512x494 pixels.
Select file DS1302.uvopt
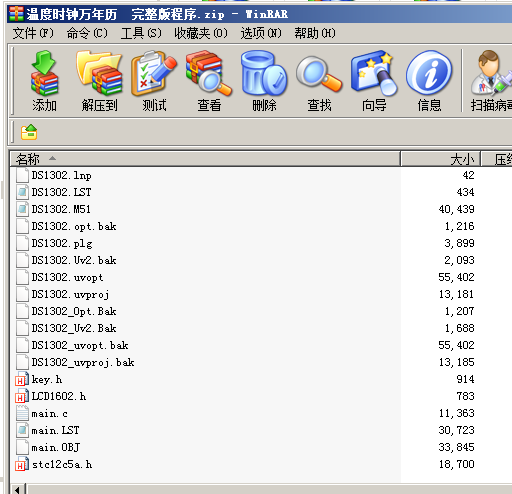tap(67, 277)
